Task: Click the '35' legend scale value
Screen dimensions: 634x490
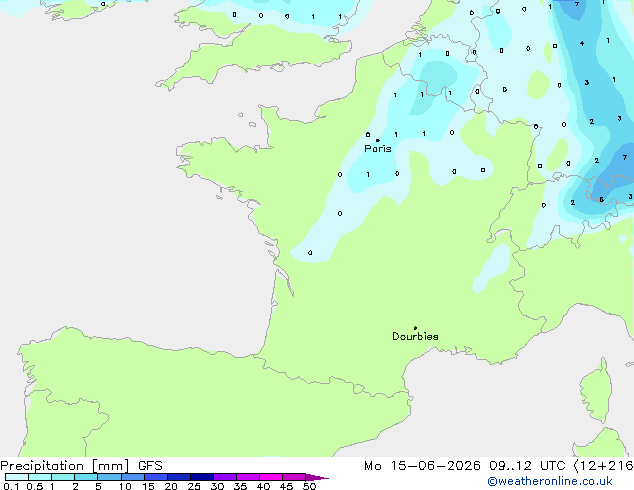Action: pyautogui.click(x=240, y=486)
